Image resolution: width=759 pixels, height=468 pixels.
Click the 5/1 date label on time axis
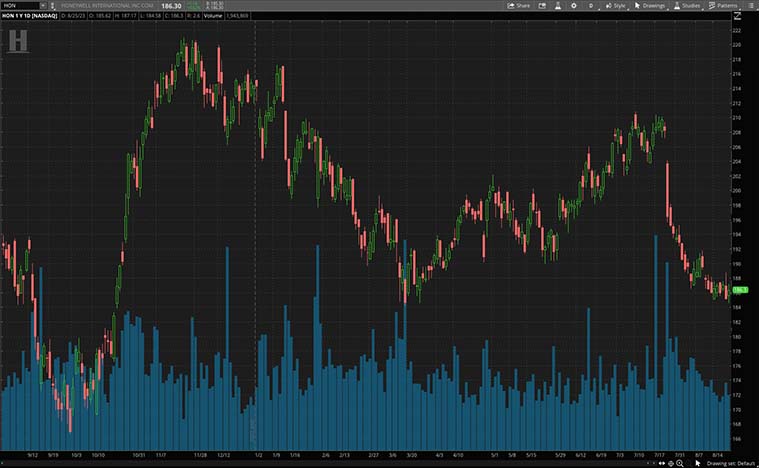[495, 455]
